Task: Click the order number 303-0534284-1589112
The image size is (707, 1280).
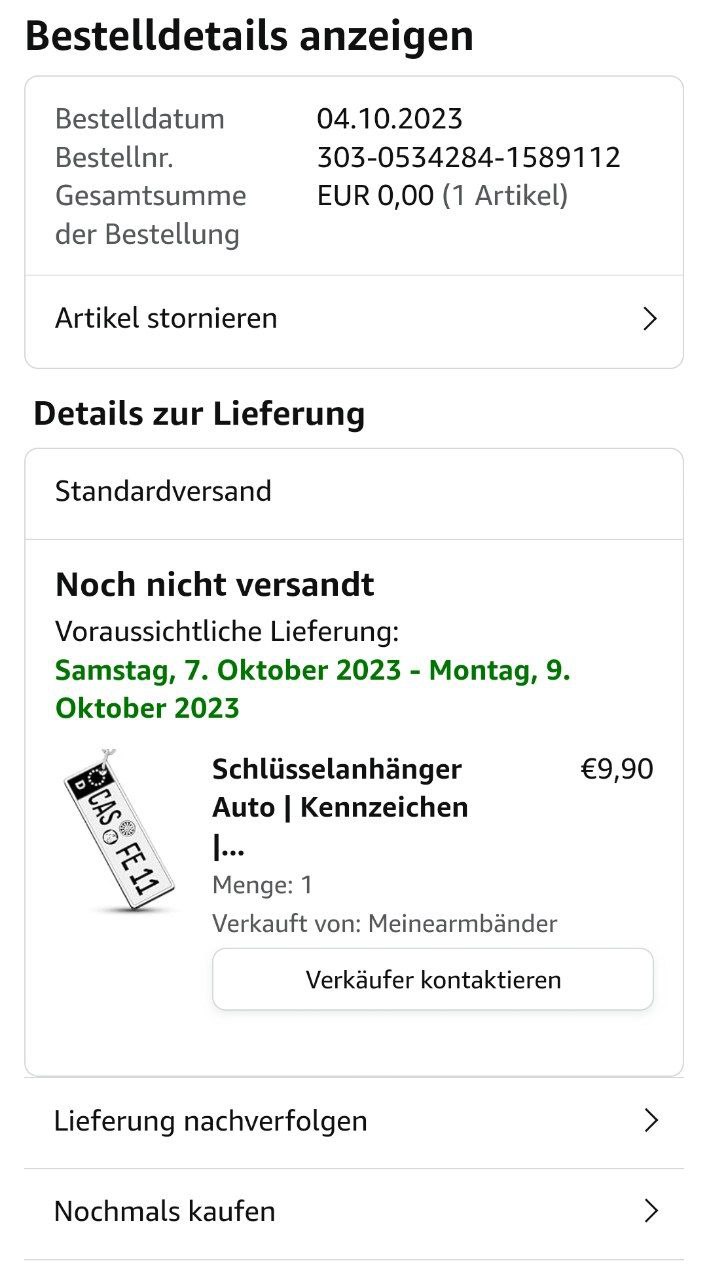Action: coord(468,157)
